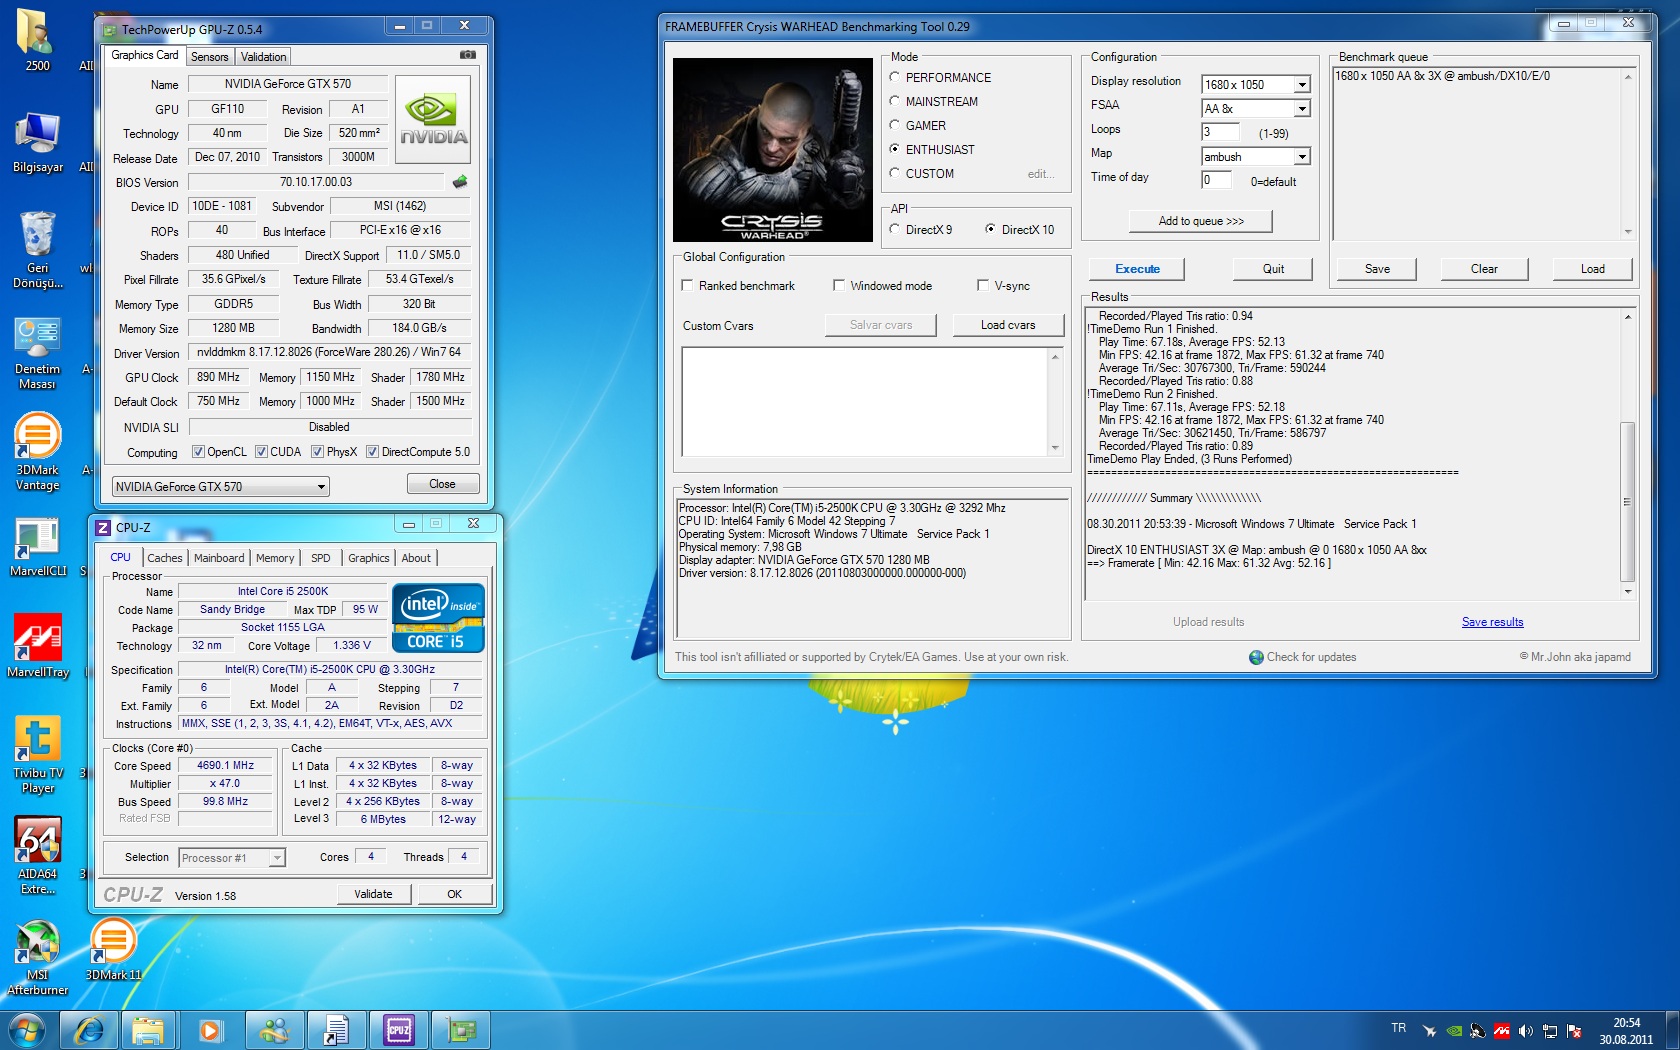The height and width of the screenshot is (1050, 1680).
Task: Toggle the PhysX checkbox in GPU-Z
Action: tap(317, 452)
